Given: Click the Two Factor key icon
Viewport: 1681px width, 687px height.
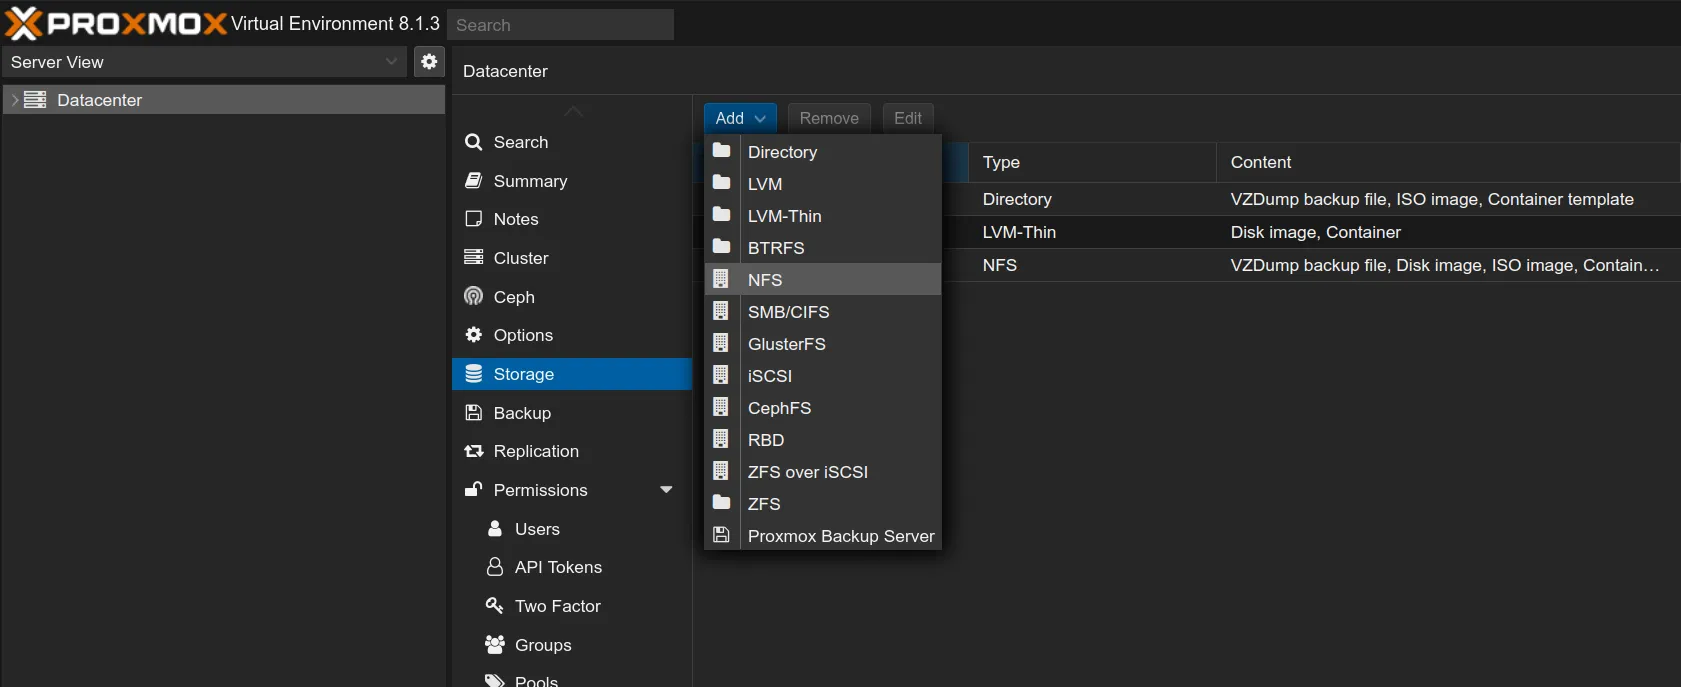Looking at the screenshot, I should pyautogui.click(x=494, y=606).
